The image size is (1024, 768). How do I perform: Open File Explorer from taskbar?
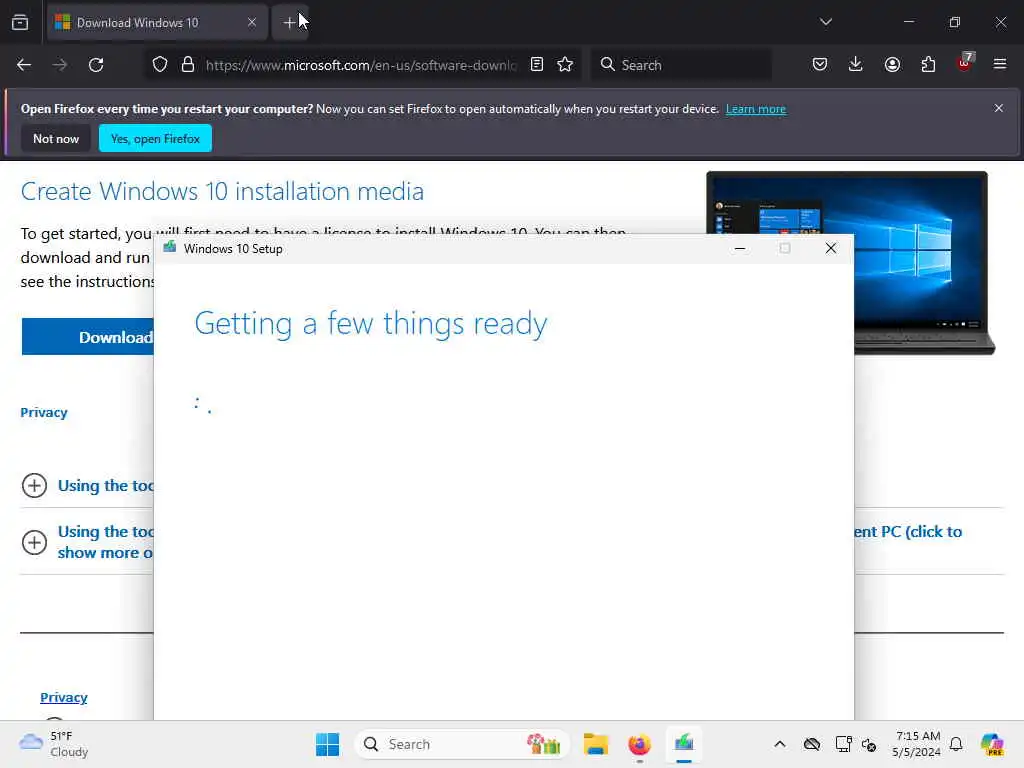click(596, 744)
